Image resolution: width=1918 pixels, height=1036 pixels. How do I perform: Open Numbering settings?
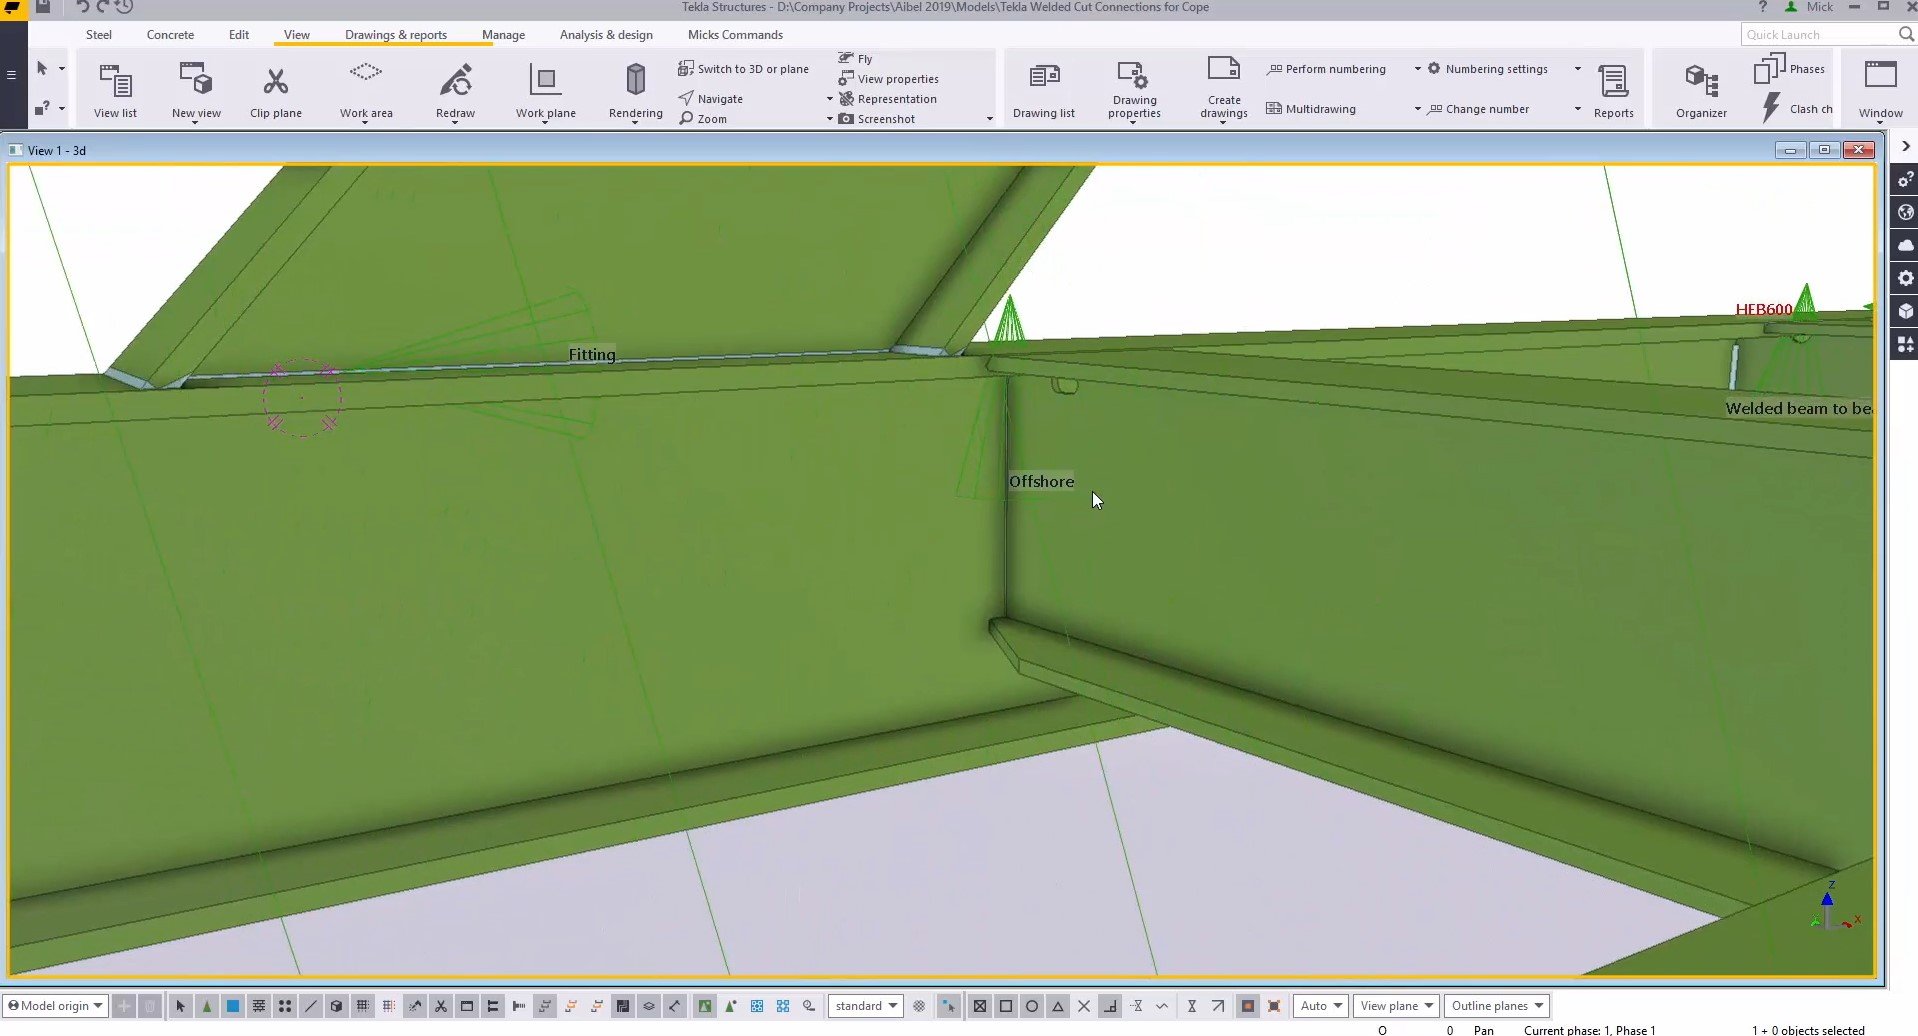click(1490, 68)
